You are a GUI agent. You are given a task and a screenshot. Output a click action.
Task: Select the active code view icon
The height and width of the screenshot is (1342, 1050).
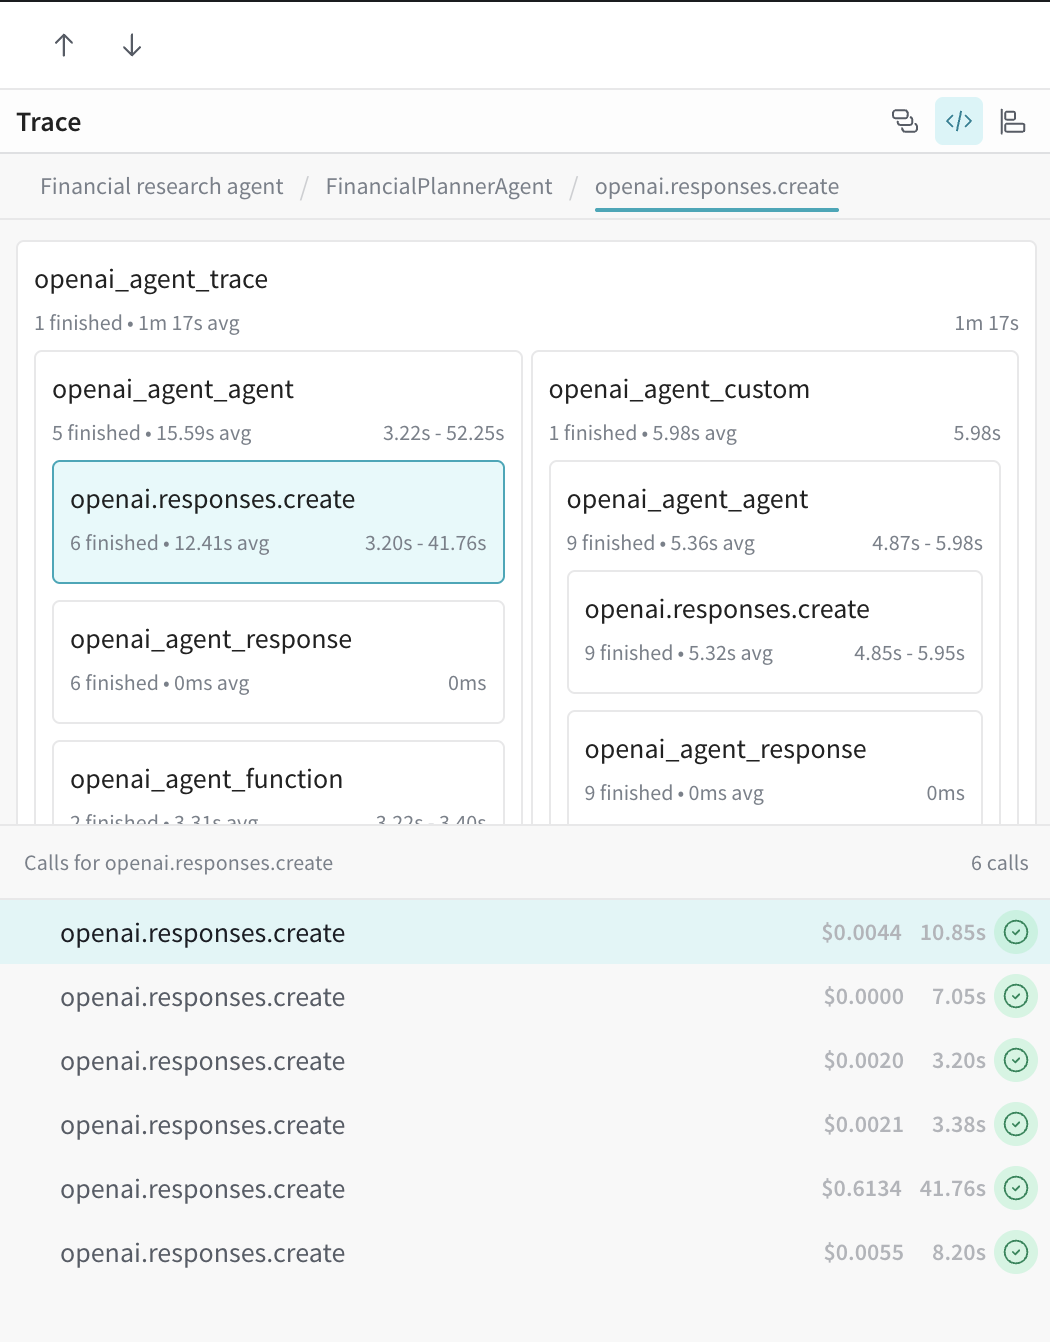pyautogui.click(x=958, y=120)
